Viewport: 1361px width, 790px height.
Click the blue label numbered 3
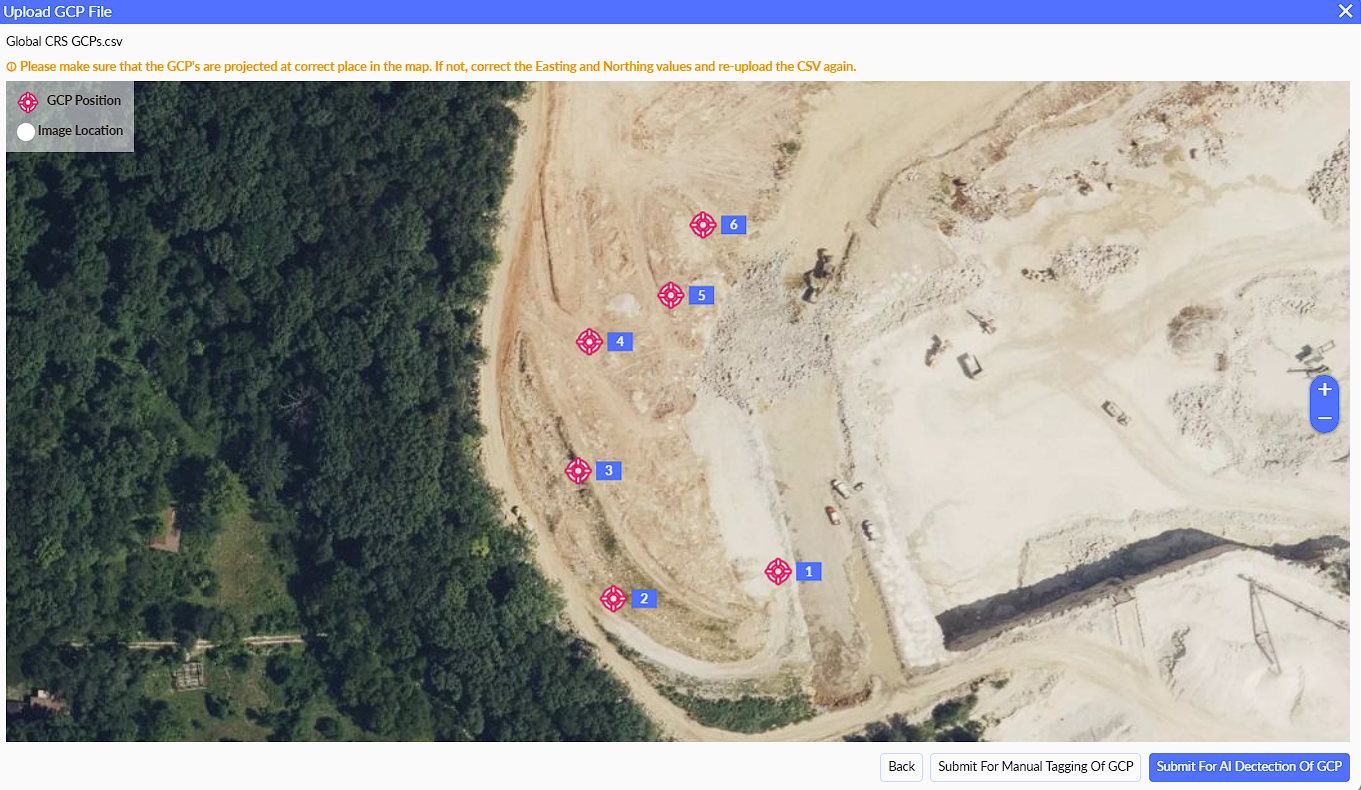pos(608,470)
